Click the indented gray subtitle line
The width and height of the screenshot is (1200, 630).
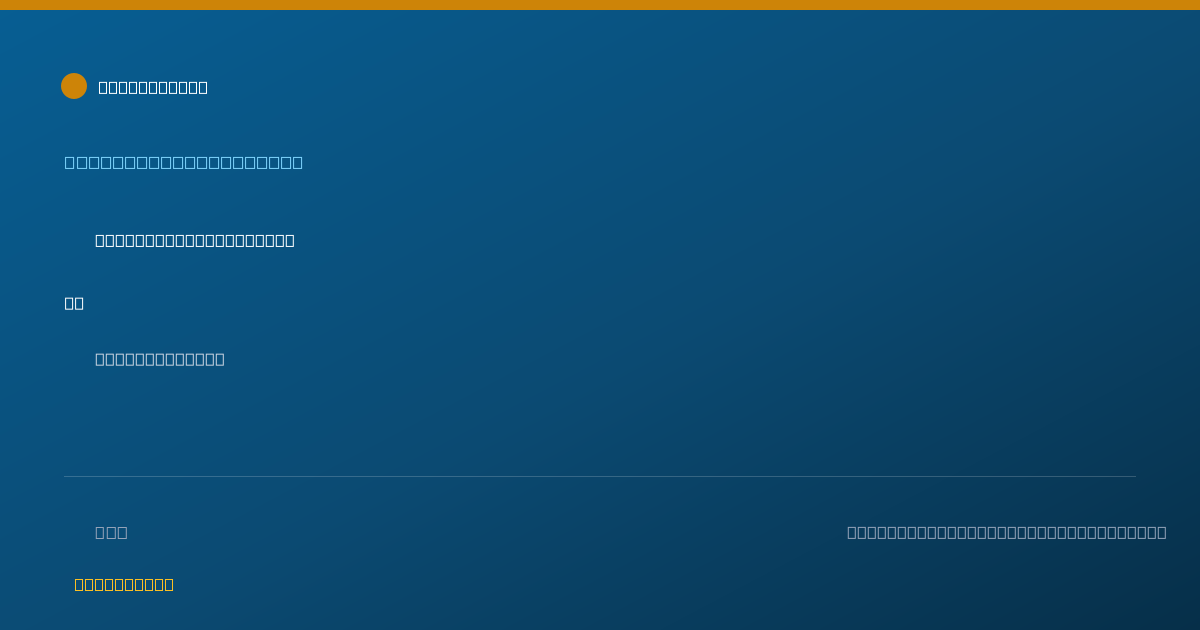tap(160, 359)
